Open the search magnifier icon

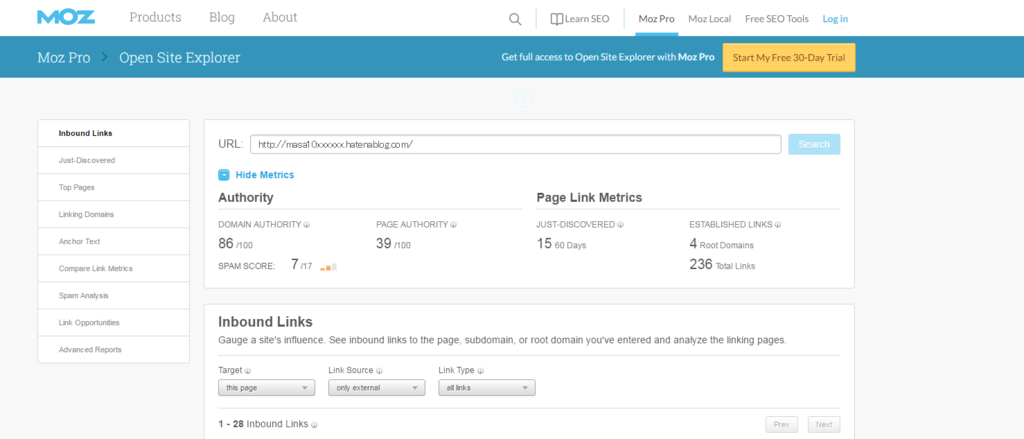[515, 19]
